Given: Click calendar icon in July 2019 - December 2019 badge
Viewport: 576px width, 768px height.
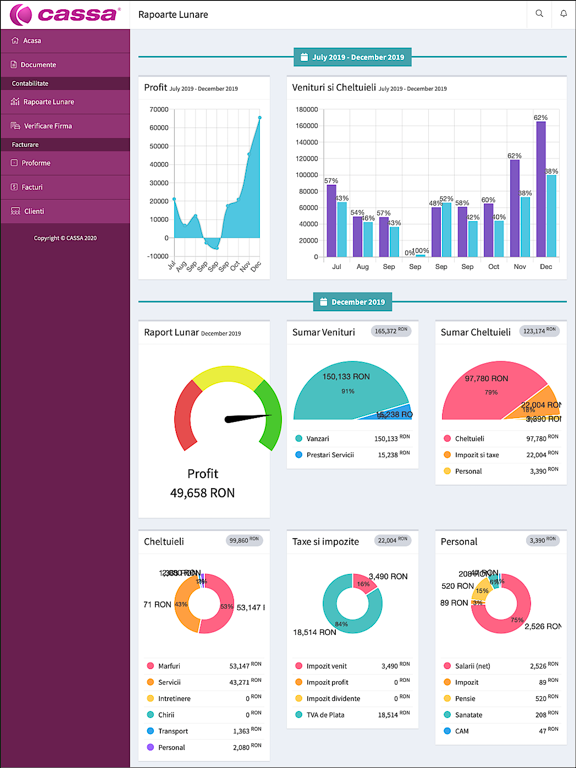Looking at the screenshot, I should click(304, 57).
